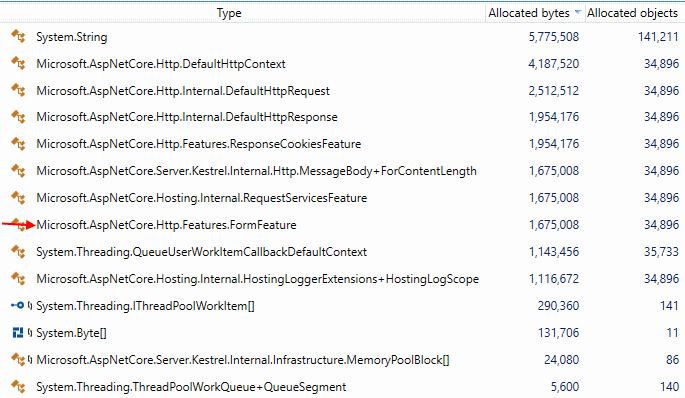Select the Features.ResponseCookiesFeature type row

(342, 144)
